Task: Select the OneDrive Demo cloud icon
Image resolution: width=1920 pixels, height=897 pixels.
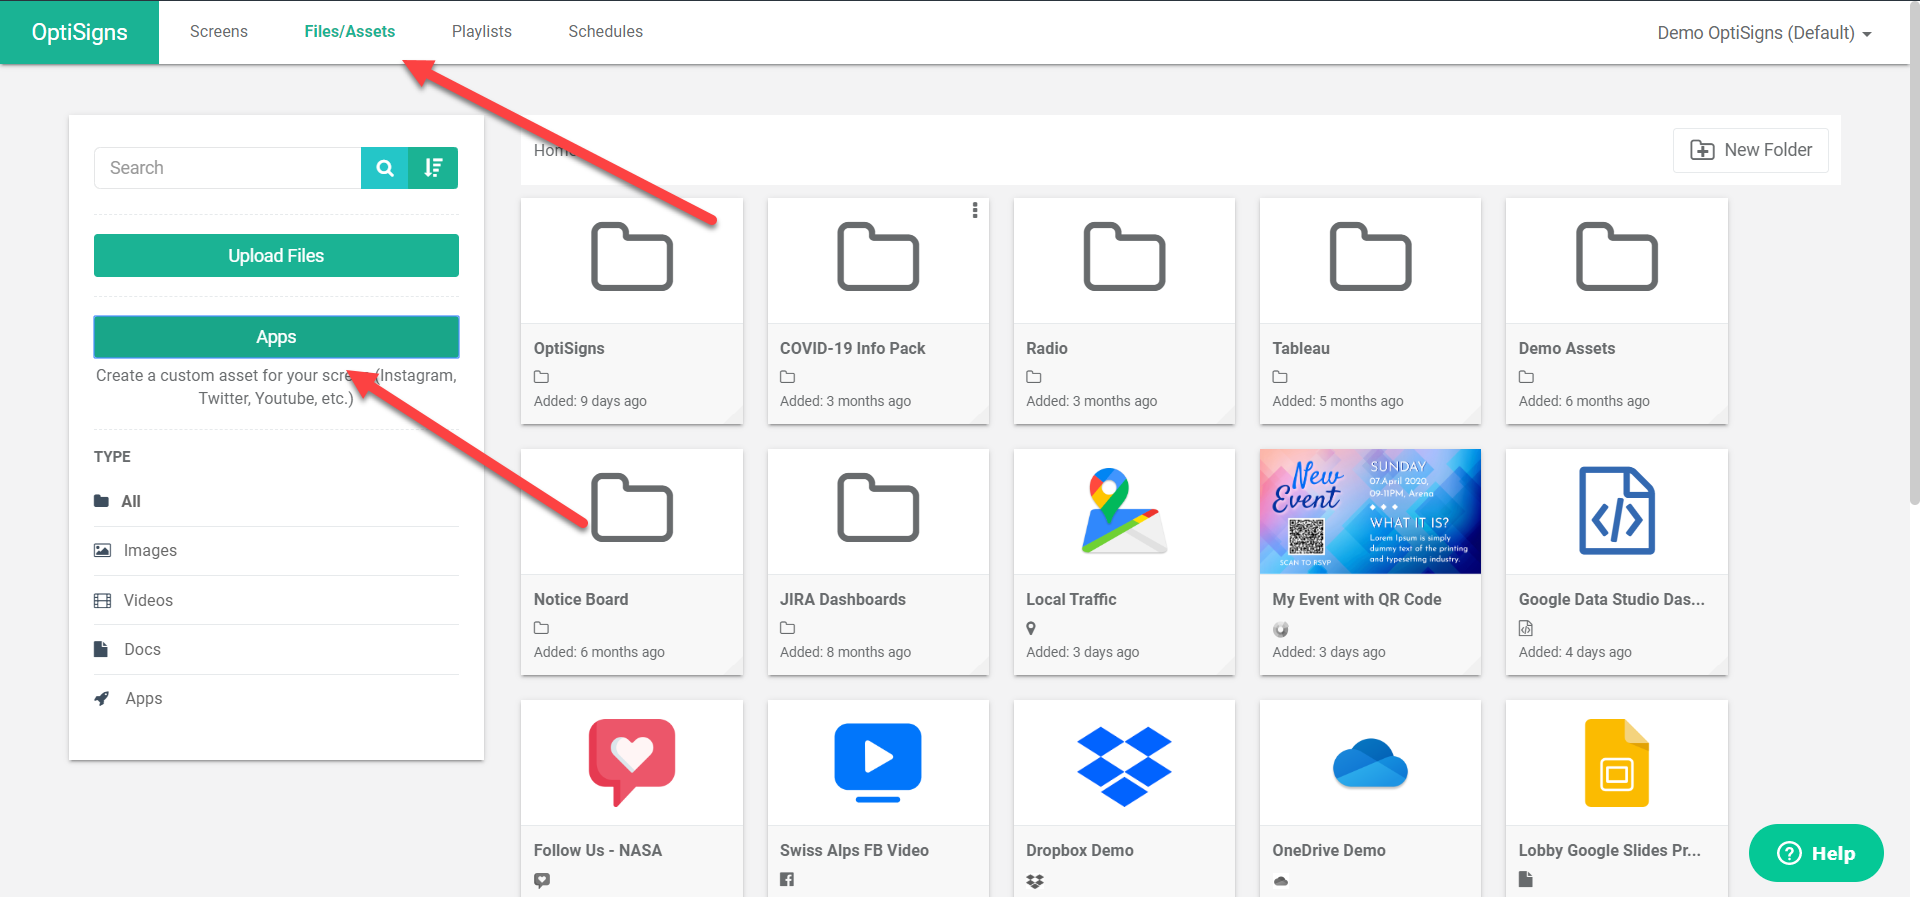Action: coord(1370,763)
